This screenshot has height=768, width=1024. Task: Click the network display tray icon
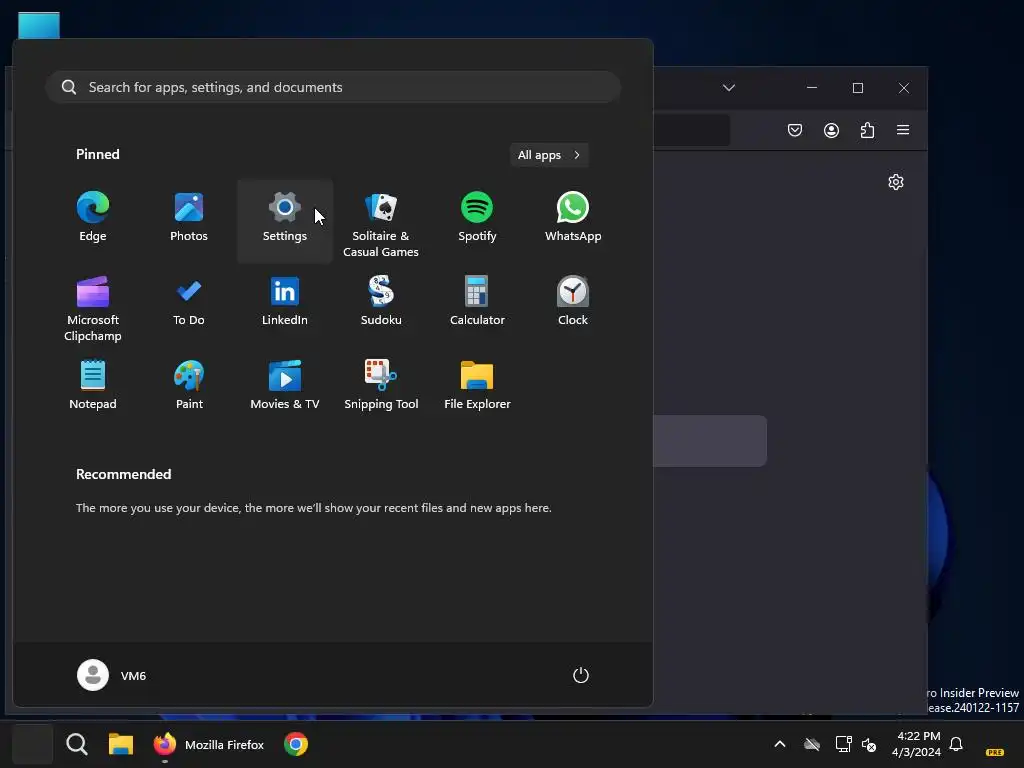[843, 744]
